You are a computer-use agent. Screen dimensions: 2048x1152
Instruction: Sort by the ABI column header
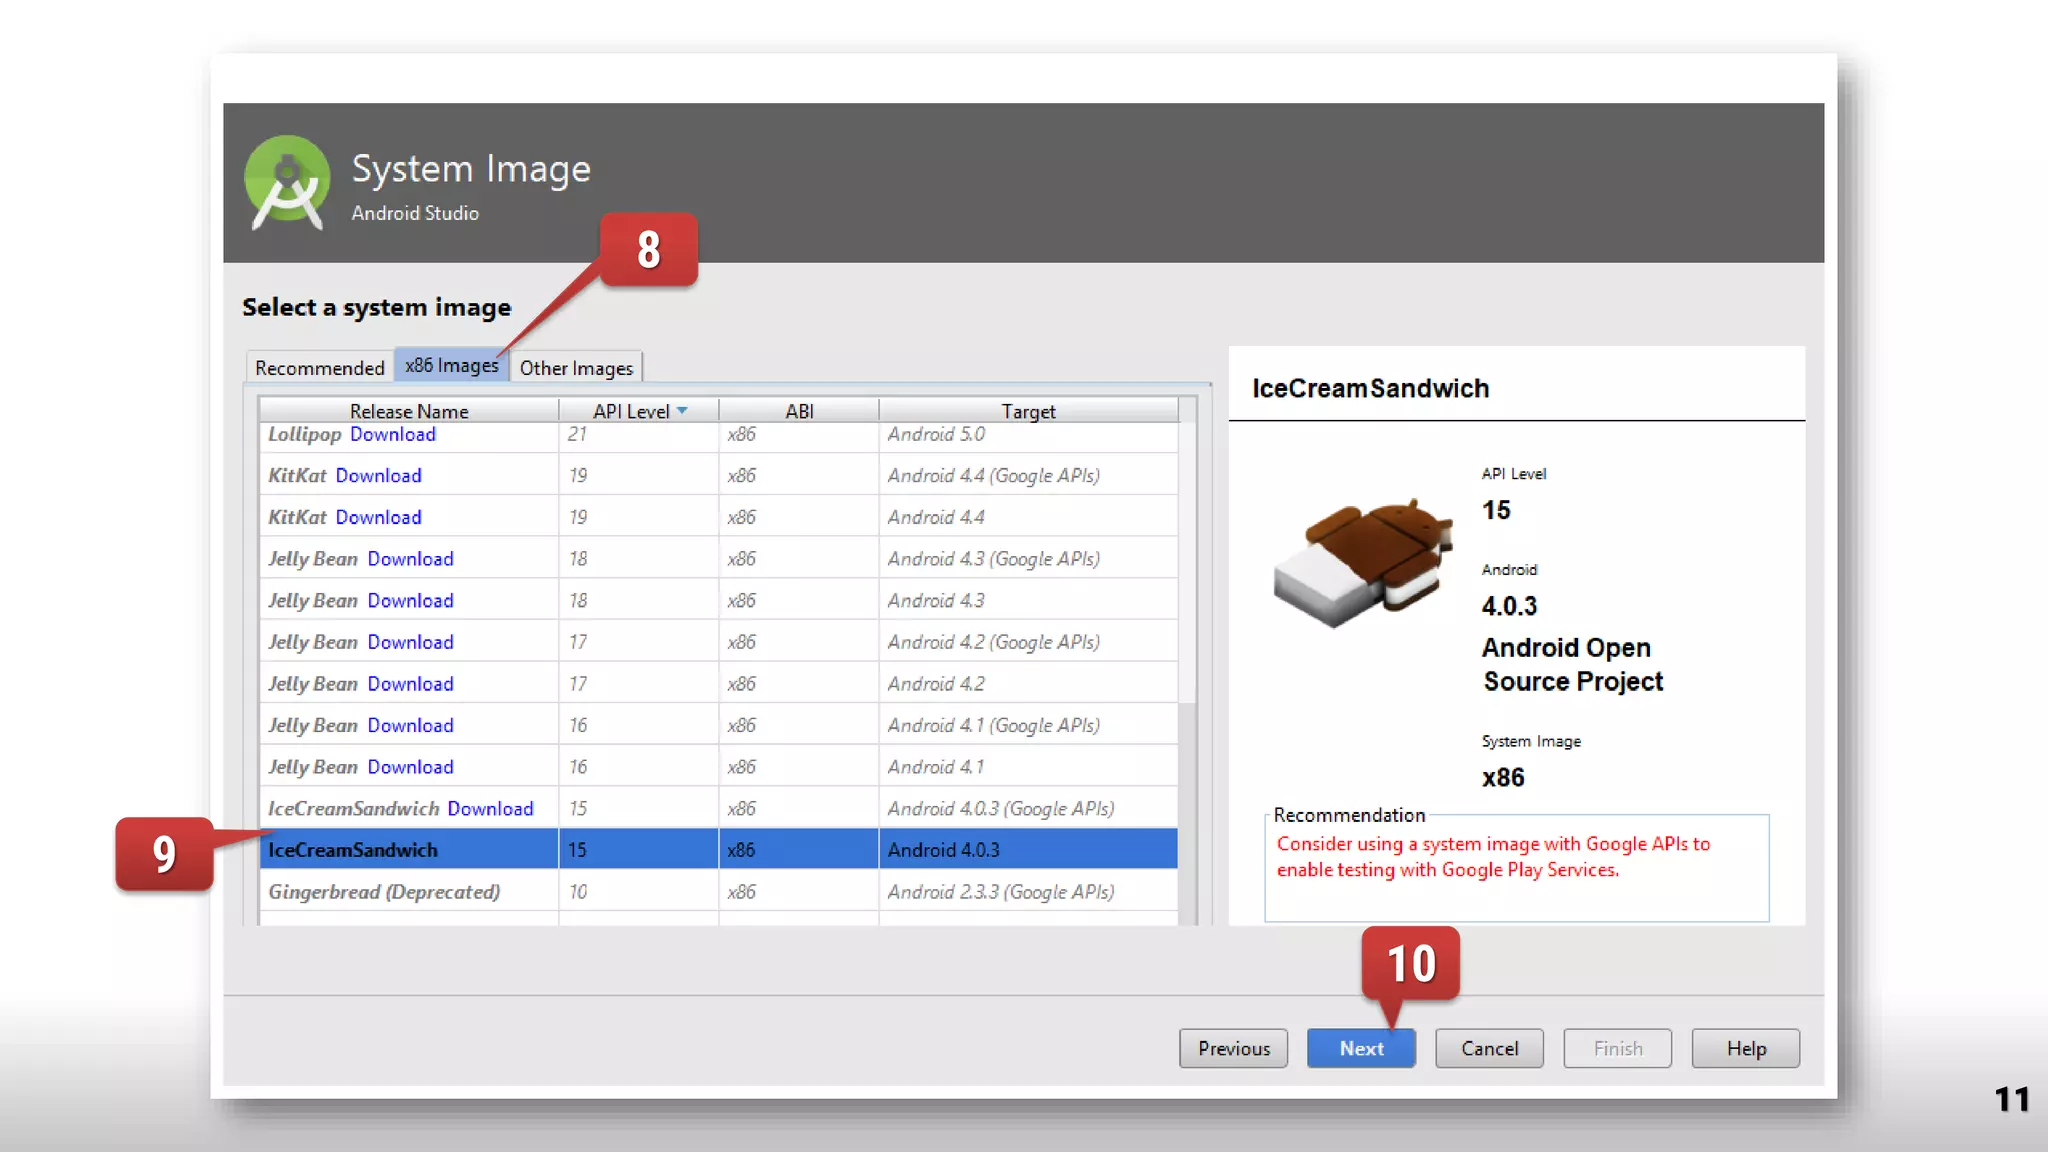(x=798, y=411)
